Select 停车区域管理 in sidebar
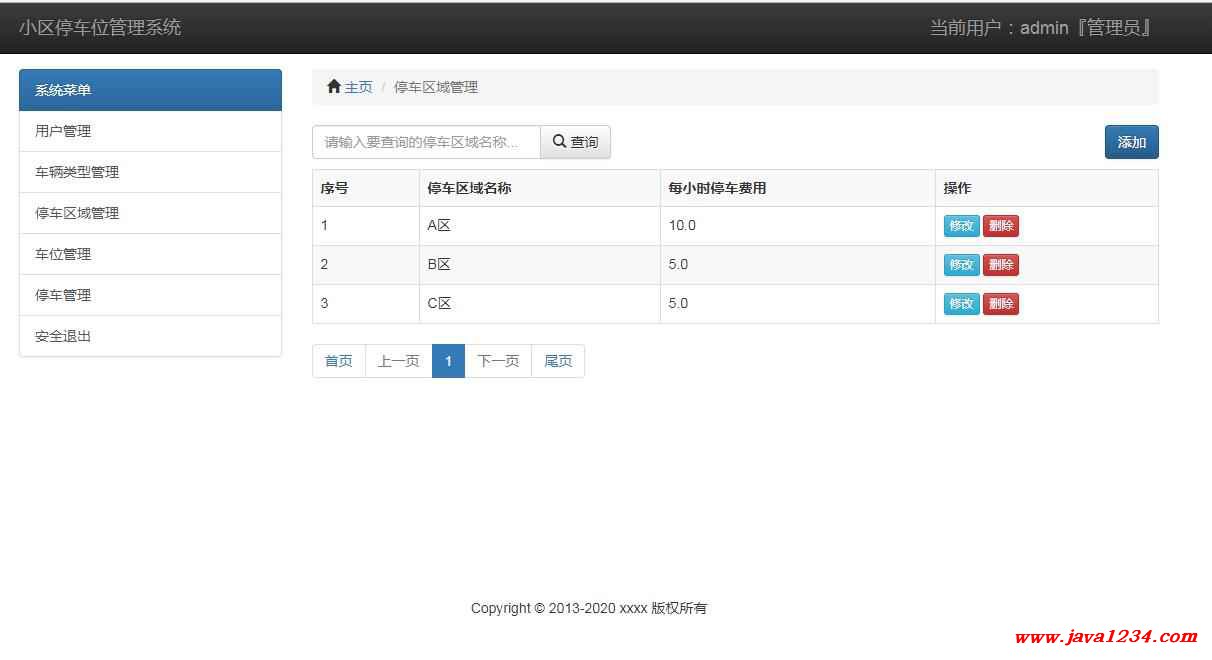Image resolution: width=1212 pixels, height=660 pixels. point(150,213)
